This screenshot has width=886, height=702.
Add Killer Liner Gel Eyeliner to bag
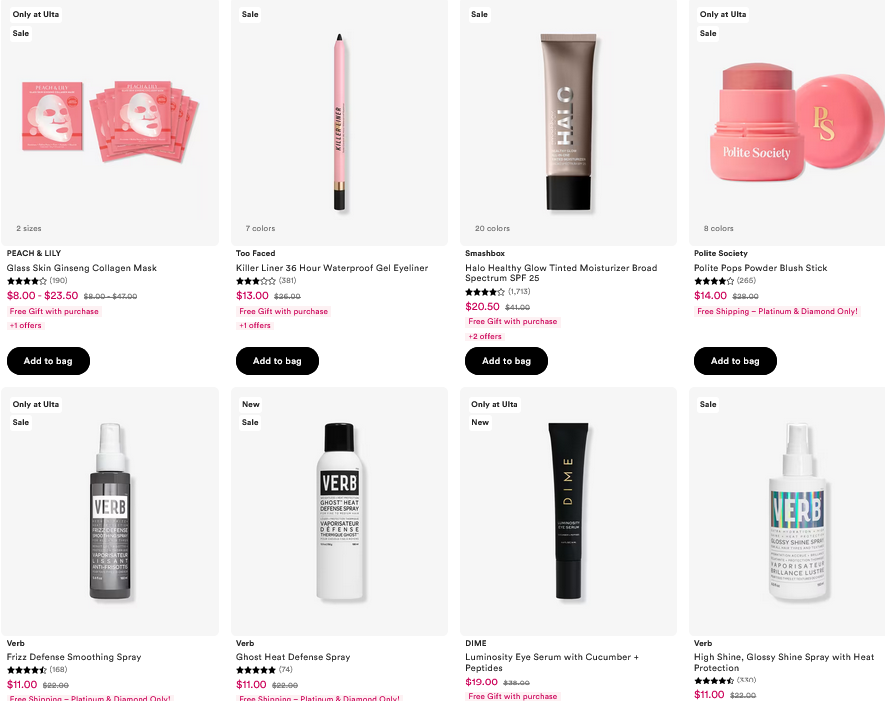click(277, 361)
